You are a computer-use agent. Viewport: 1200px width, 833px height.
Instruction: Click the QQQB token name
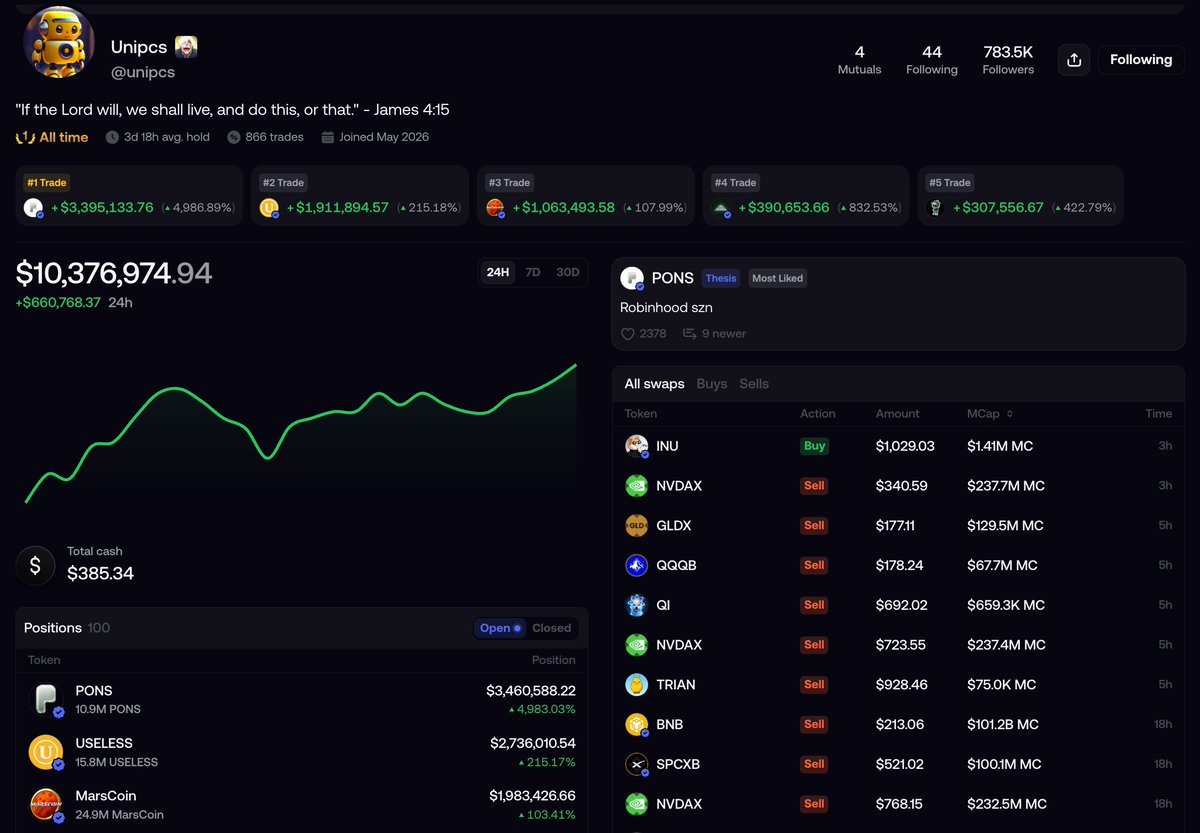click(676, 565)
